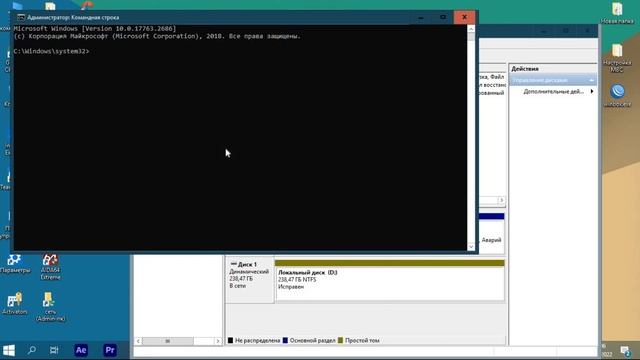Close the Command Prompt window
Image resolution: width=640 pixels, height=360 pixels.
click(464, 17)
